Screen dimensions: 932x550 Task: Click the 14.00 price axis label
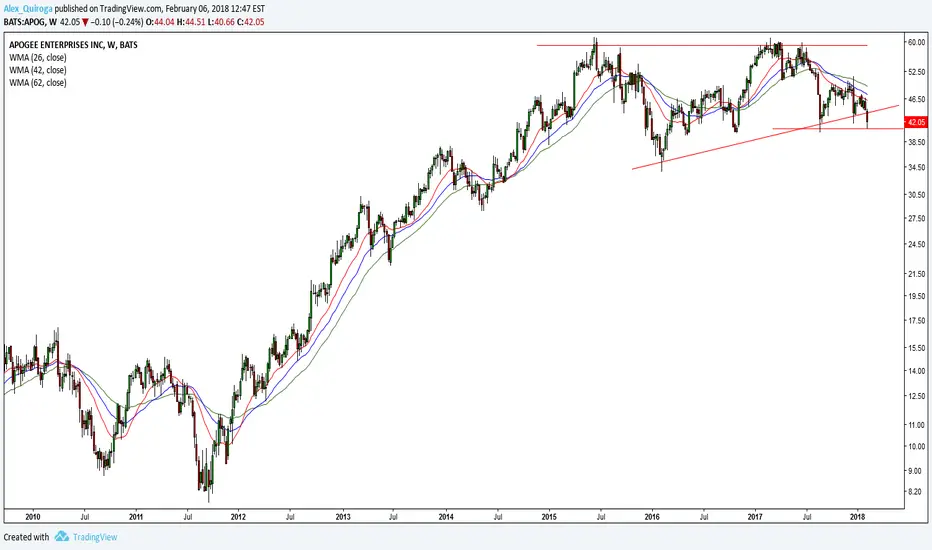tap(917, 371)
